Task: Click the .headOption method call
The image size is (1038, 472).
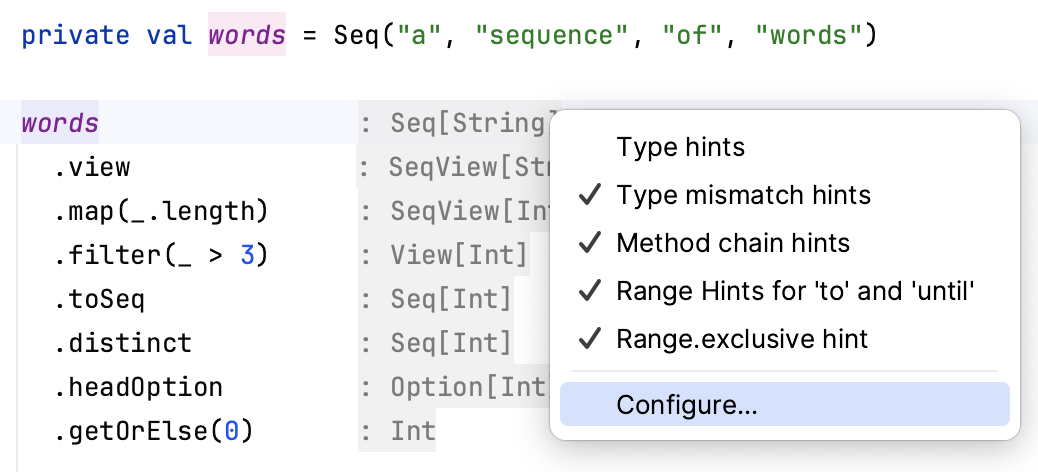Action: [138, 387]
